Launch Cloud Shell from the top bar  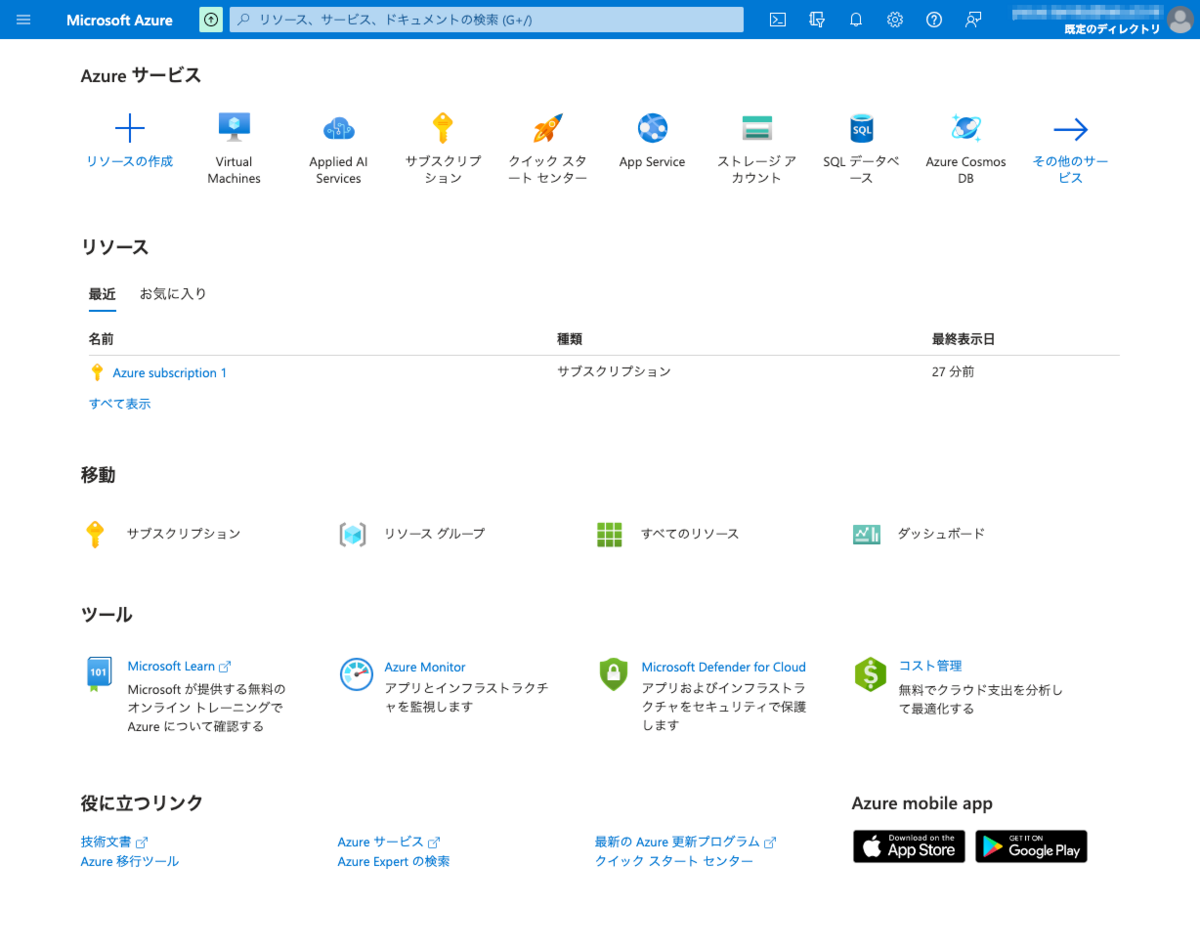[777, 19]
